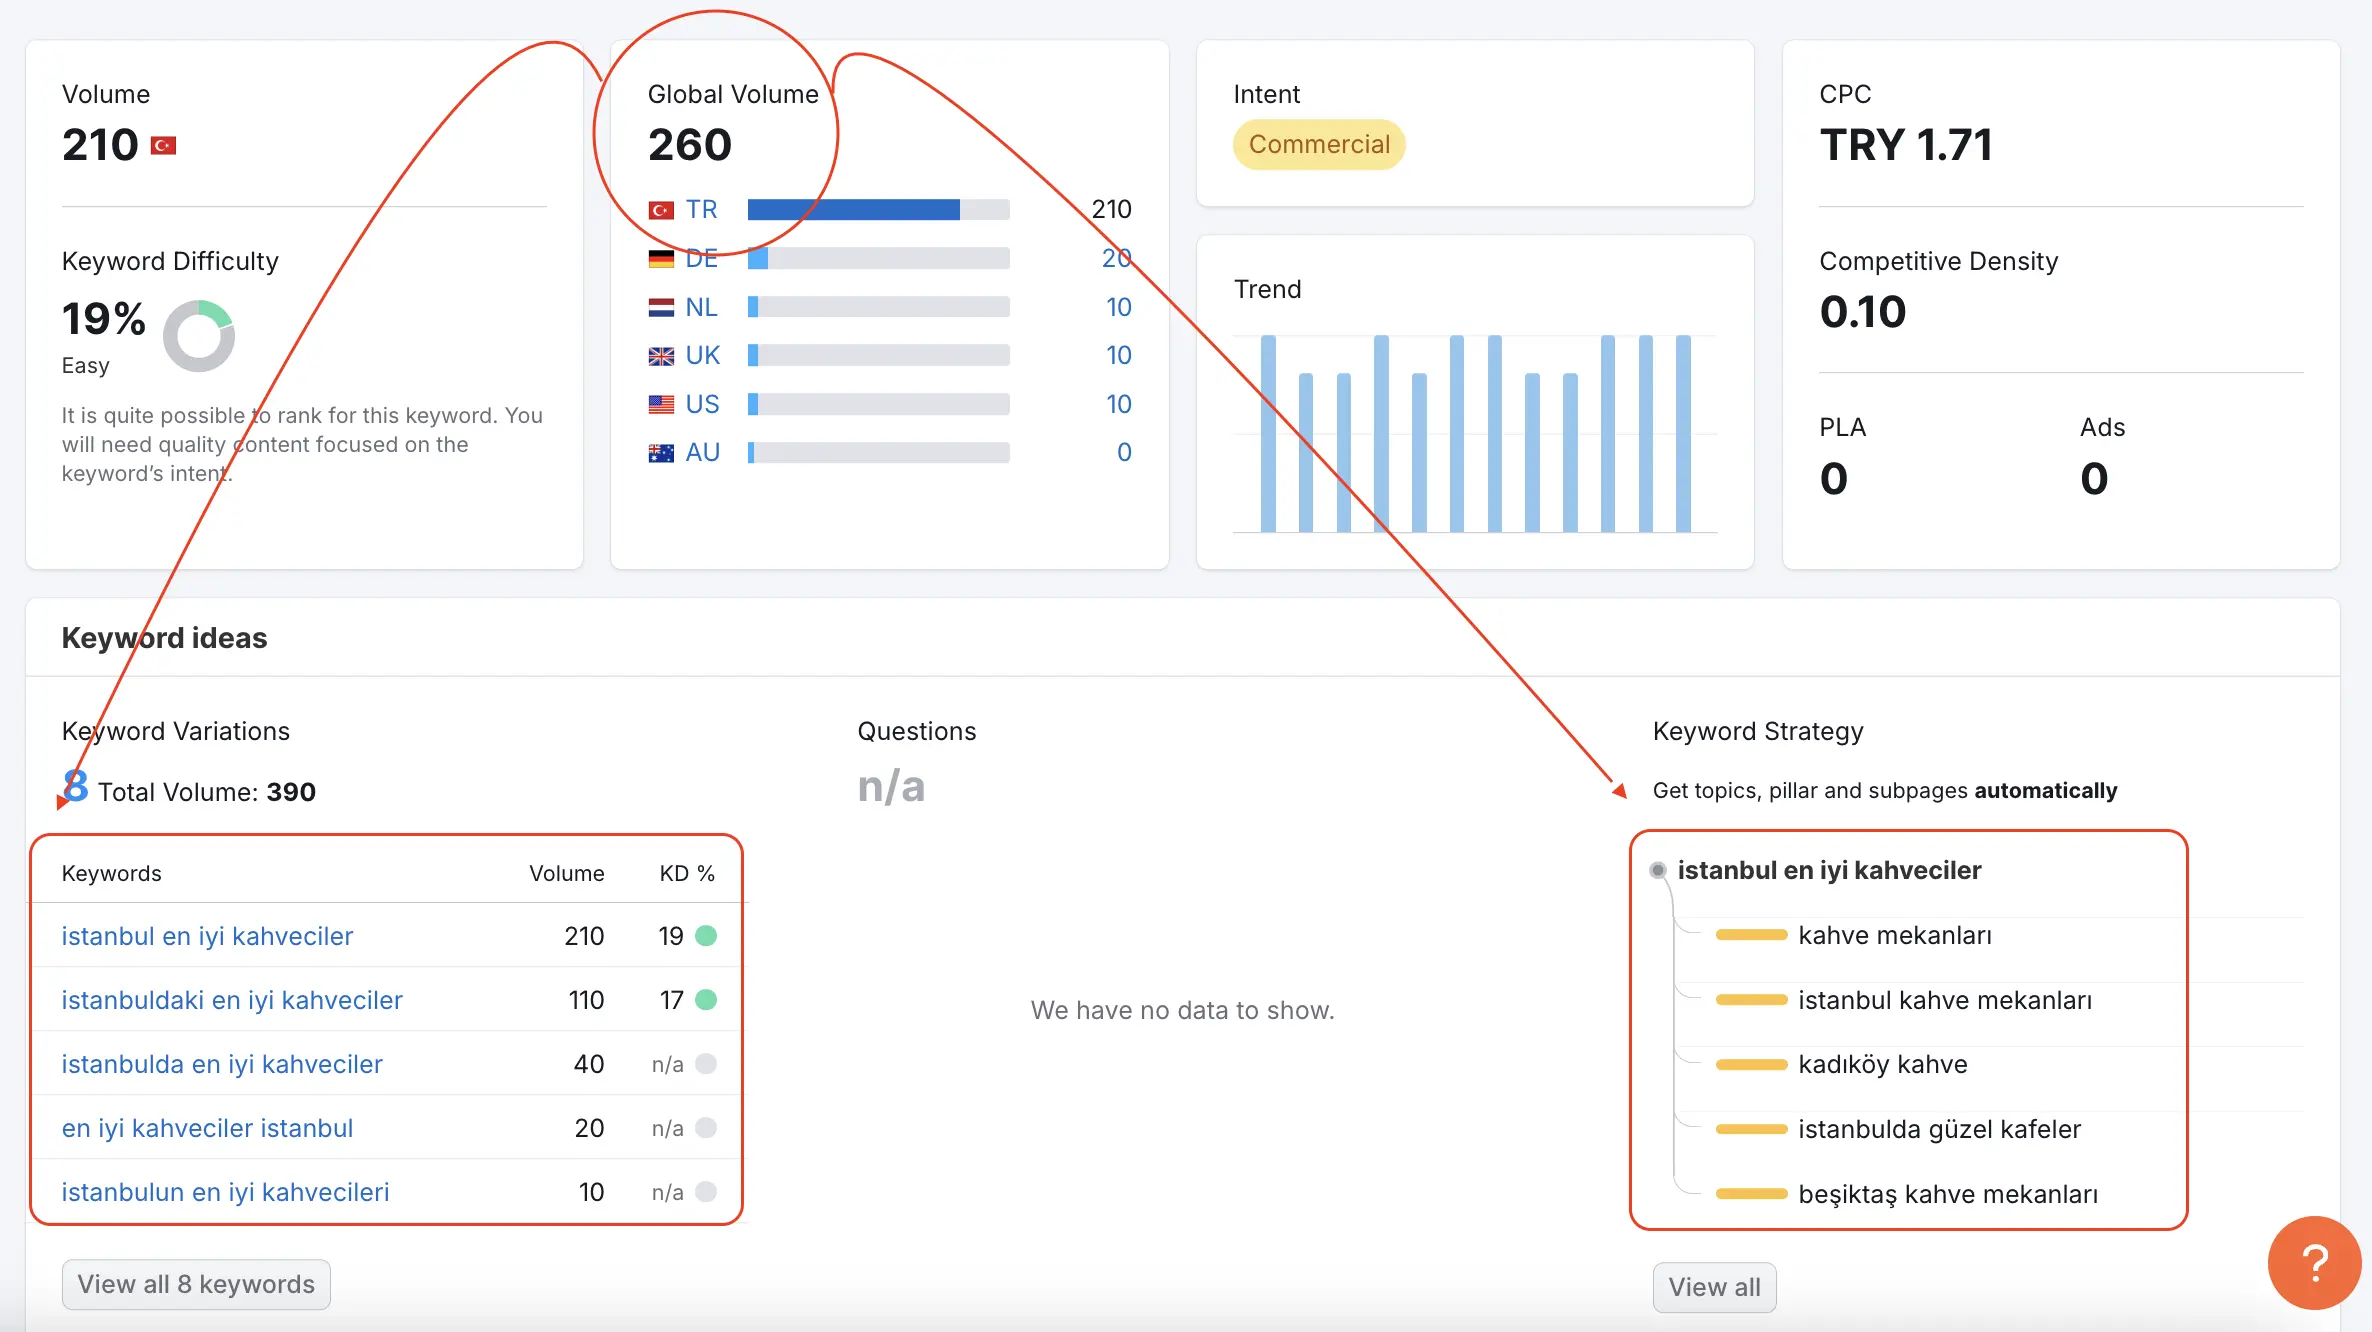Click the Volume column header
The width and height of the screenshot is (2372, 1332).
point(566,873)
